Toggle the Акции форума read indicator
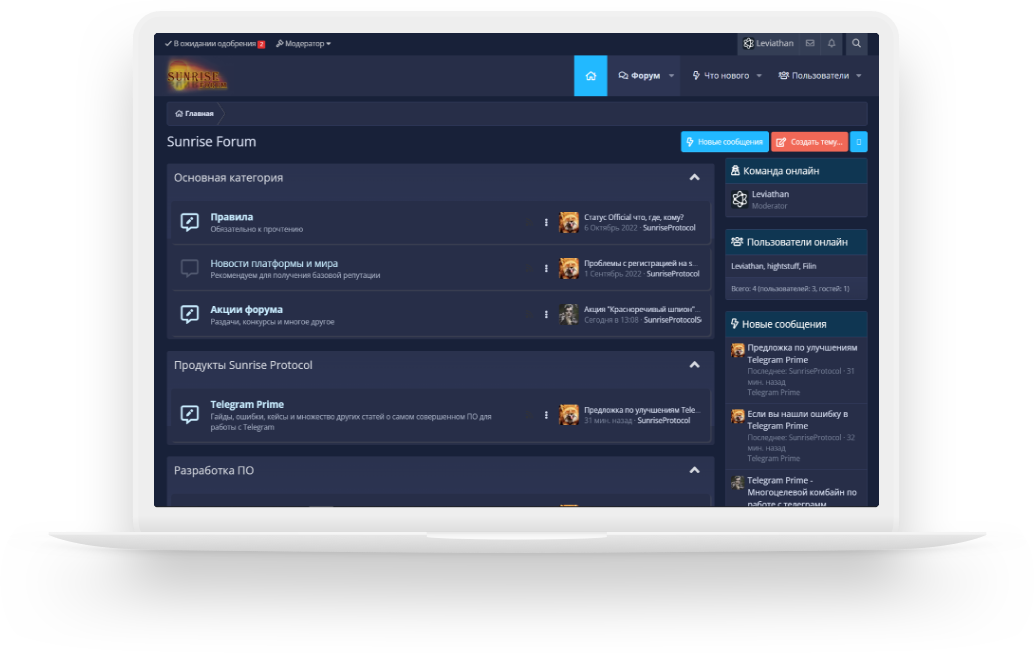Image resolution: width=1034 pixels, height=653 pixels. click(x=188, y=314)
